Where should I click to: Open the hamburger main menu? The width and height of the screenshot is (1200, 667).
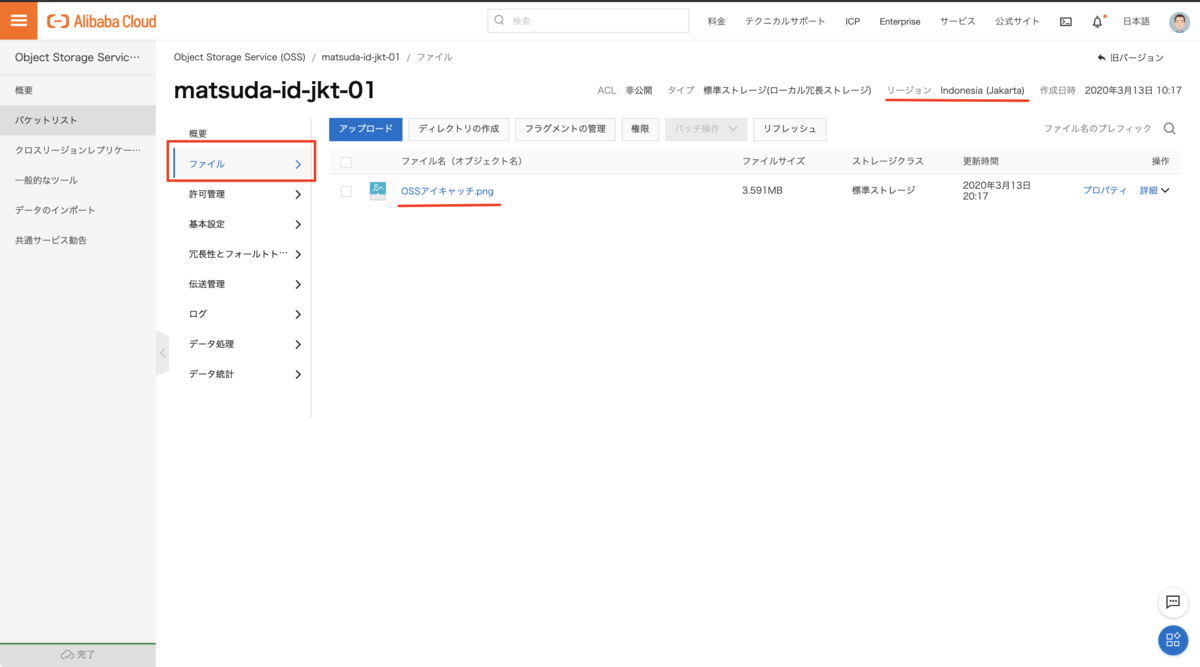pos(18,21)
